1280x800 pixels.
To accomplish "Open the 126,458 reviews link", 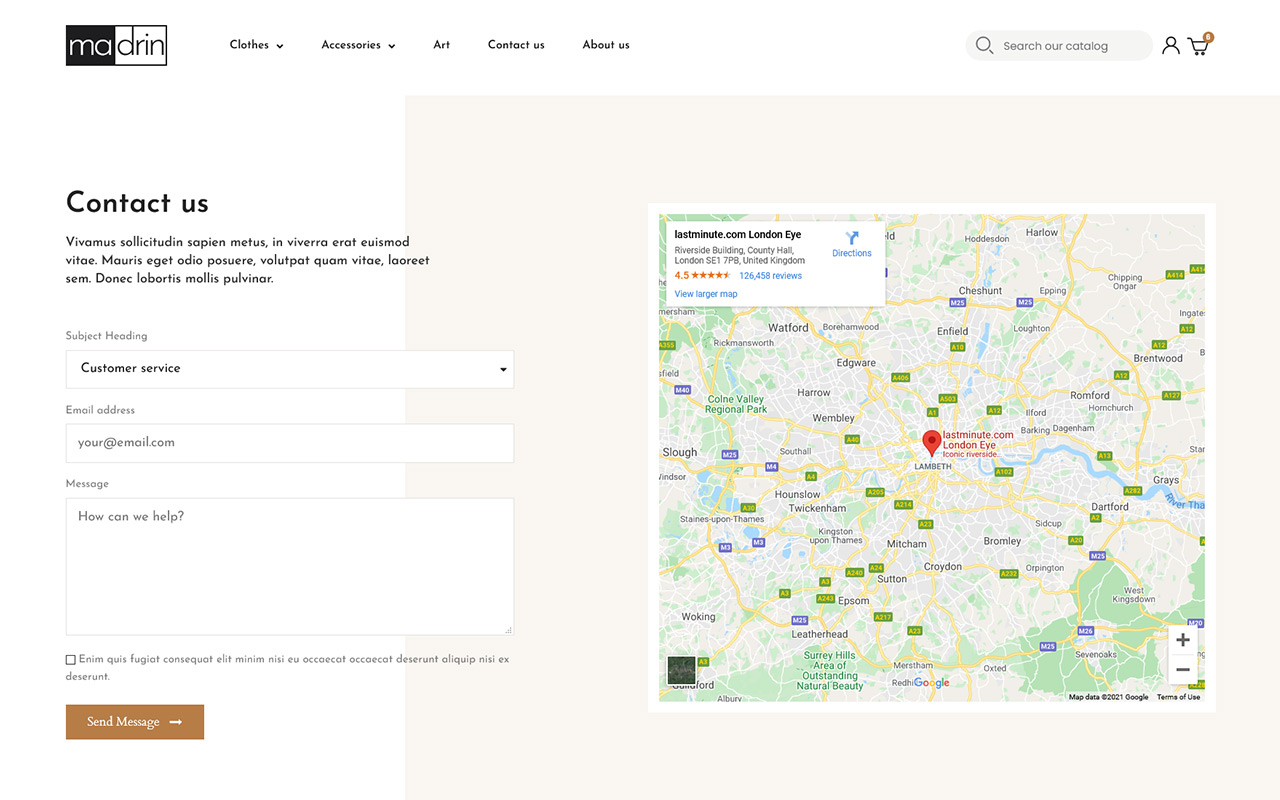I will (x=770, y=276).
